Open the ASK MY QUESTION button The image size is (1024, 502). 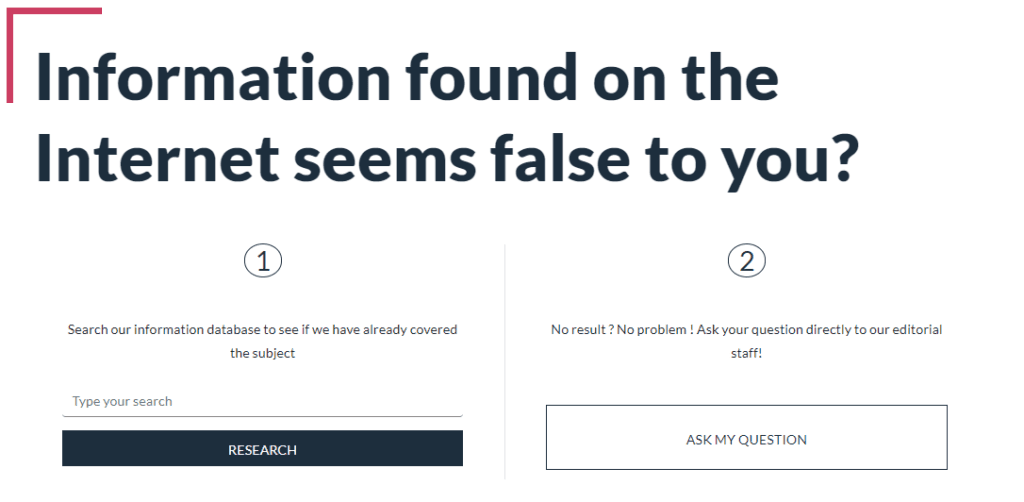(746, 439)
